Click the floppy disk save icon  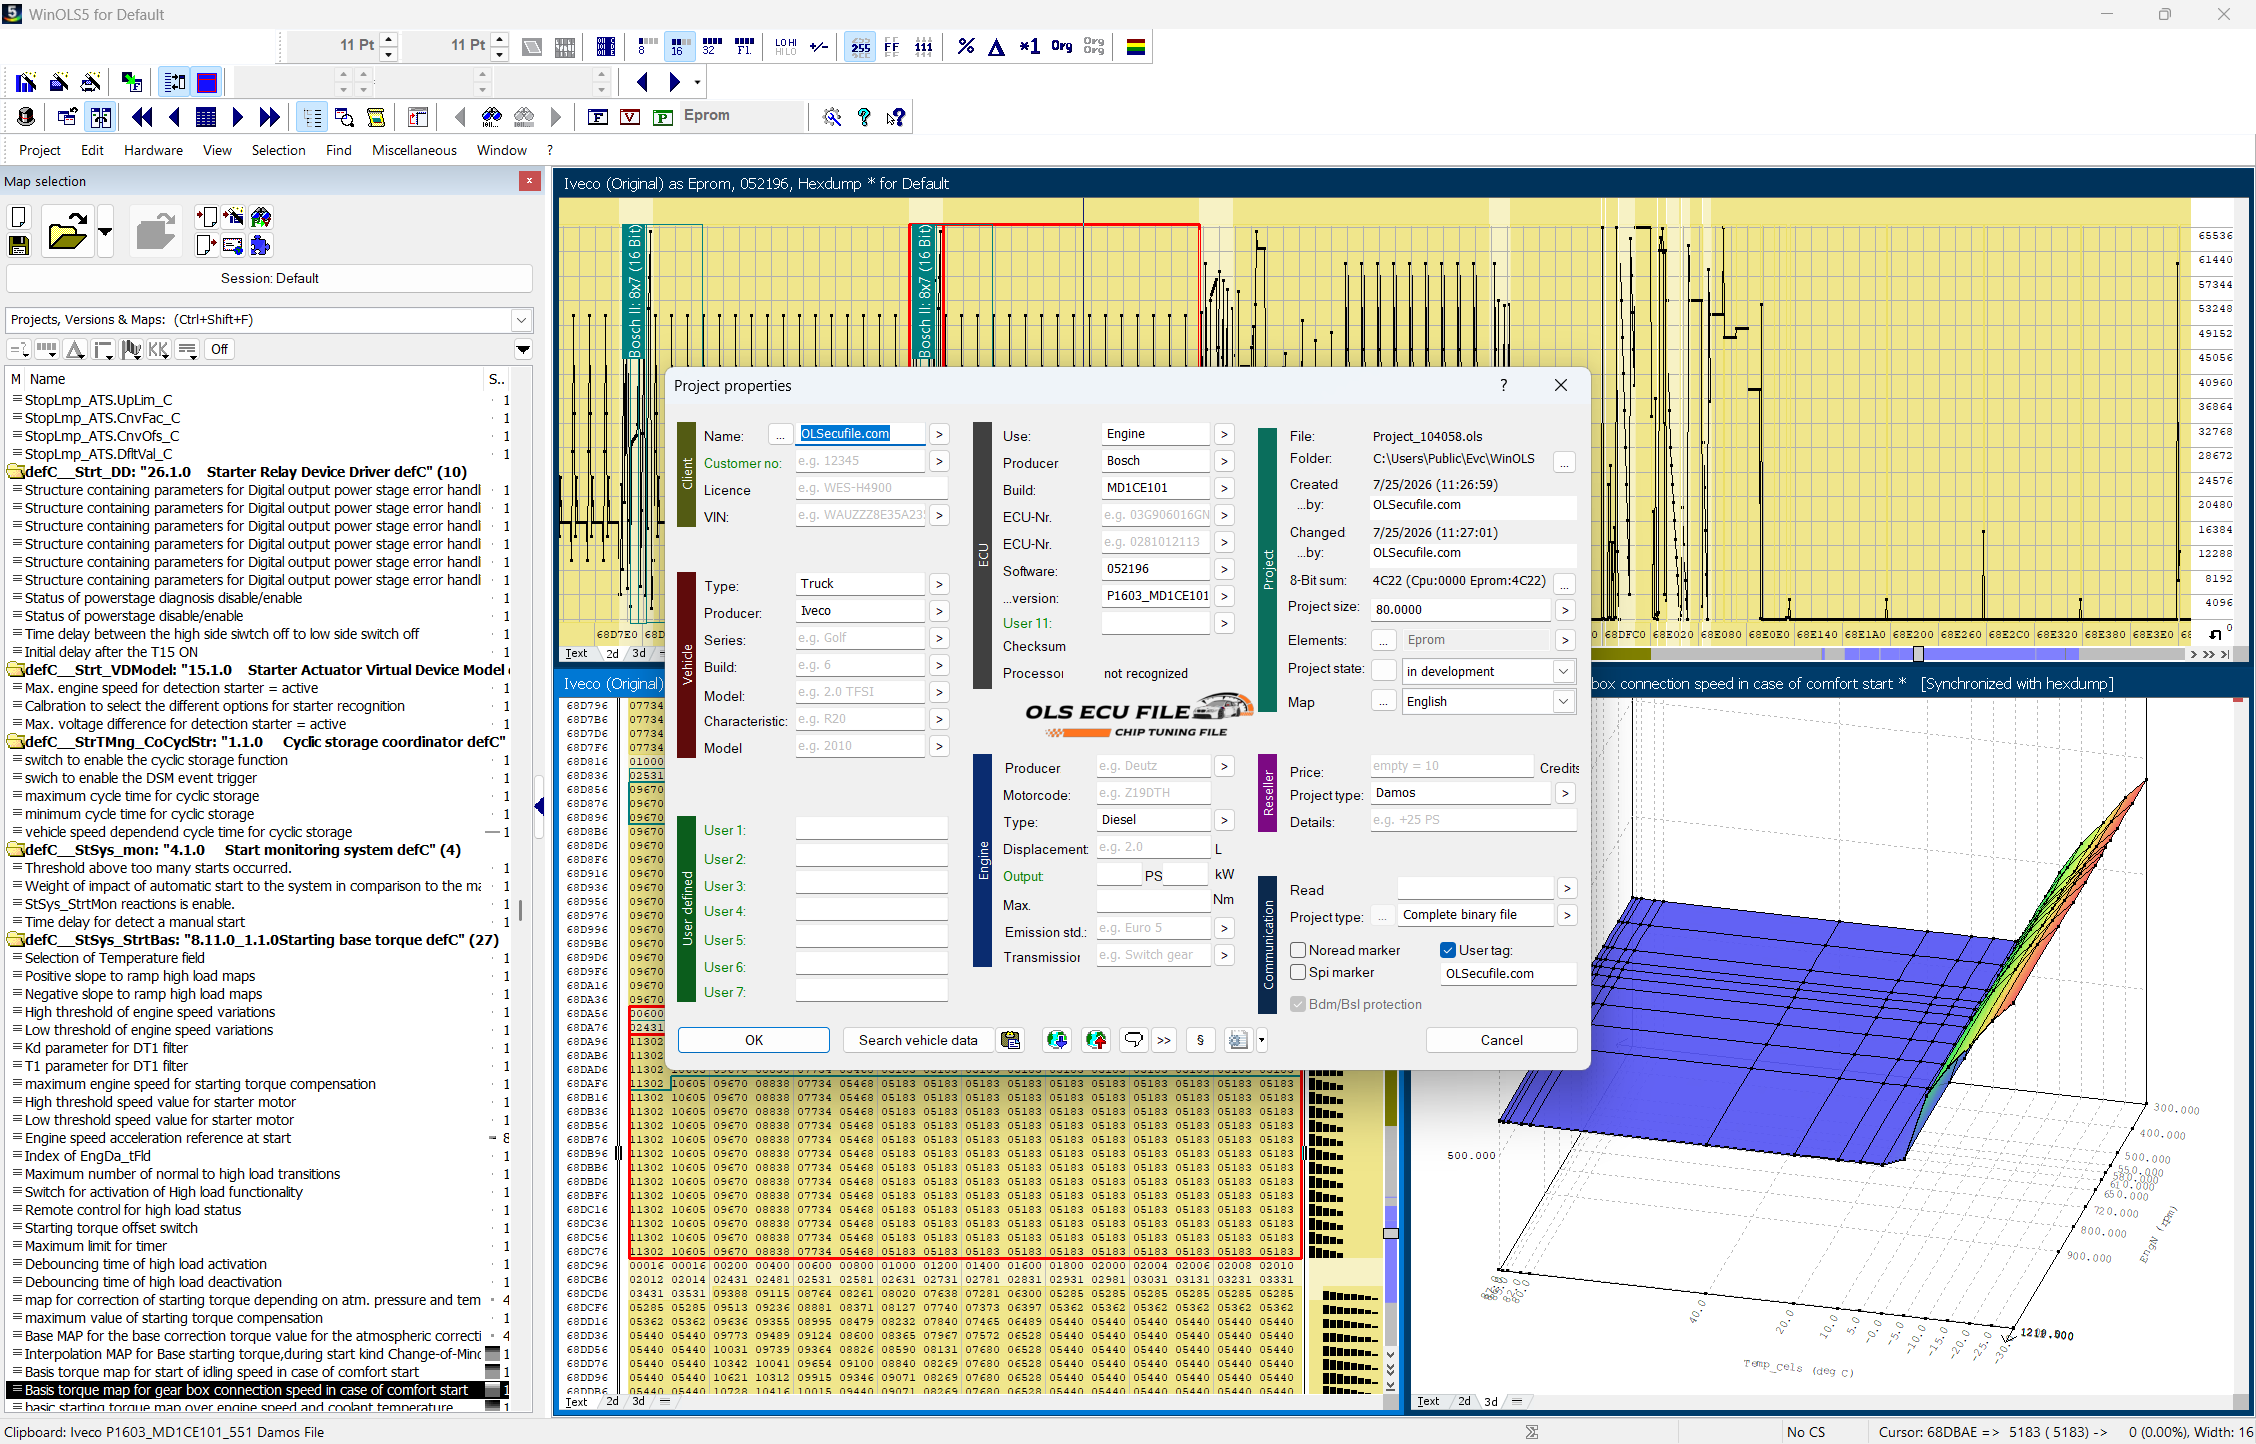click(x=19, y=246)
